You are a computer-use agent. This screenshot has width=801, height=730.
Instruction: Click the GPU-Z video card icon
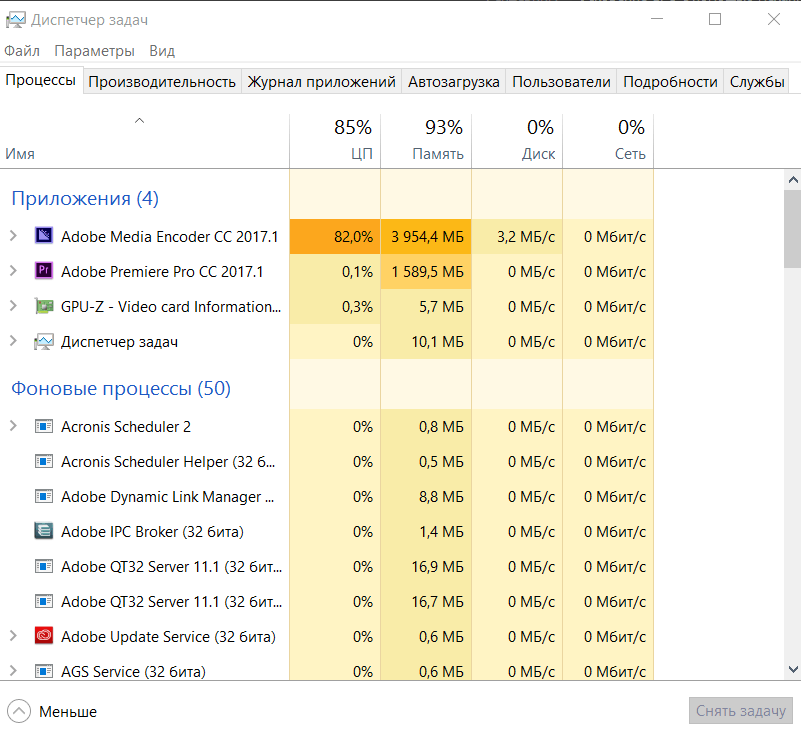tap(44, 306)
